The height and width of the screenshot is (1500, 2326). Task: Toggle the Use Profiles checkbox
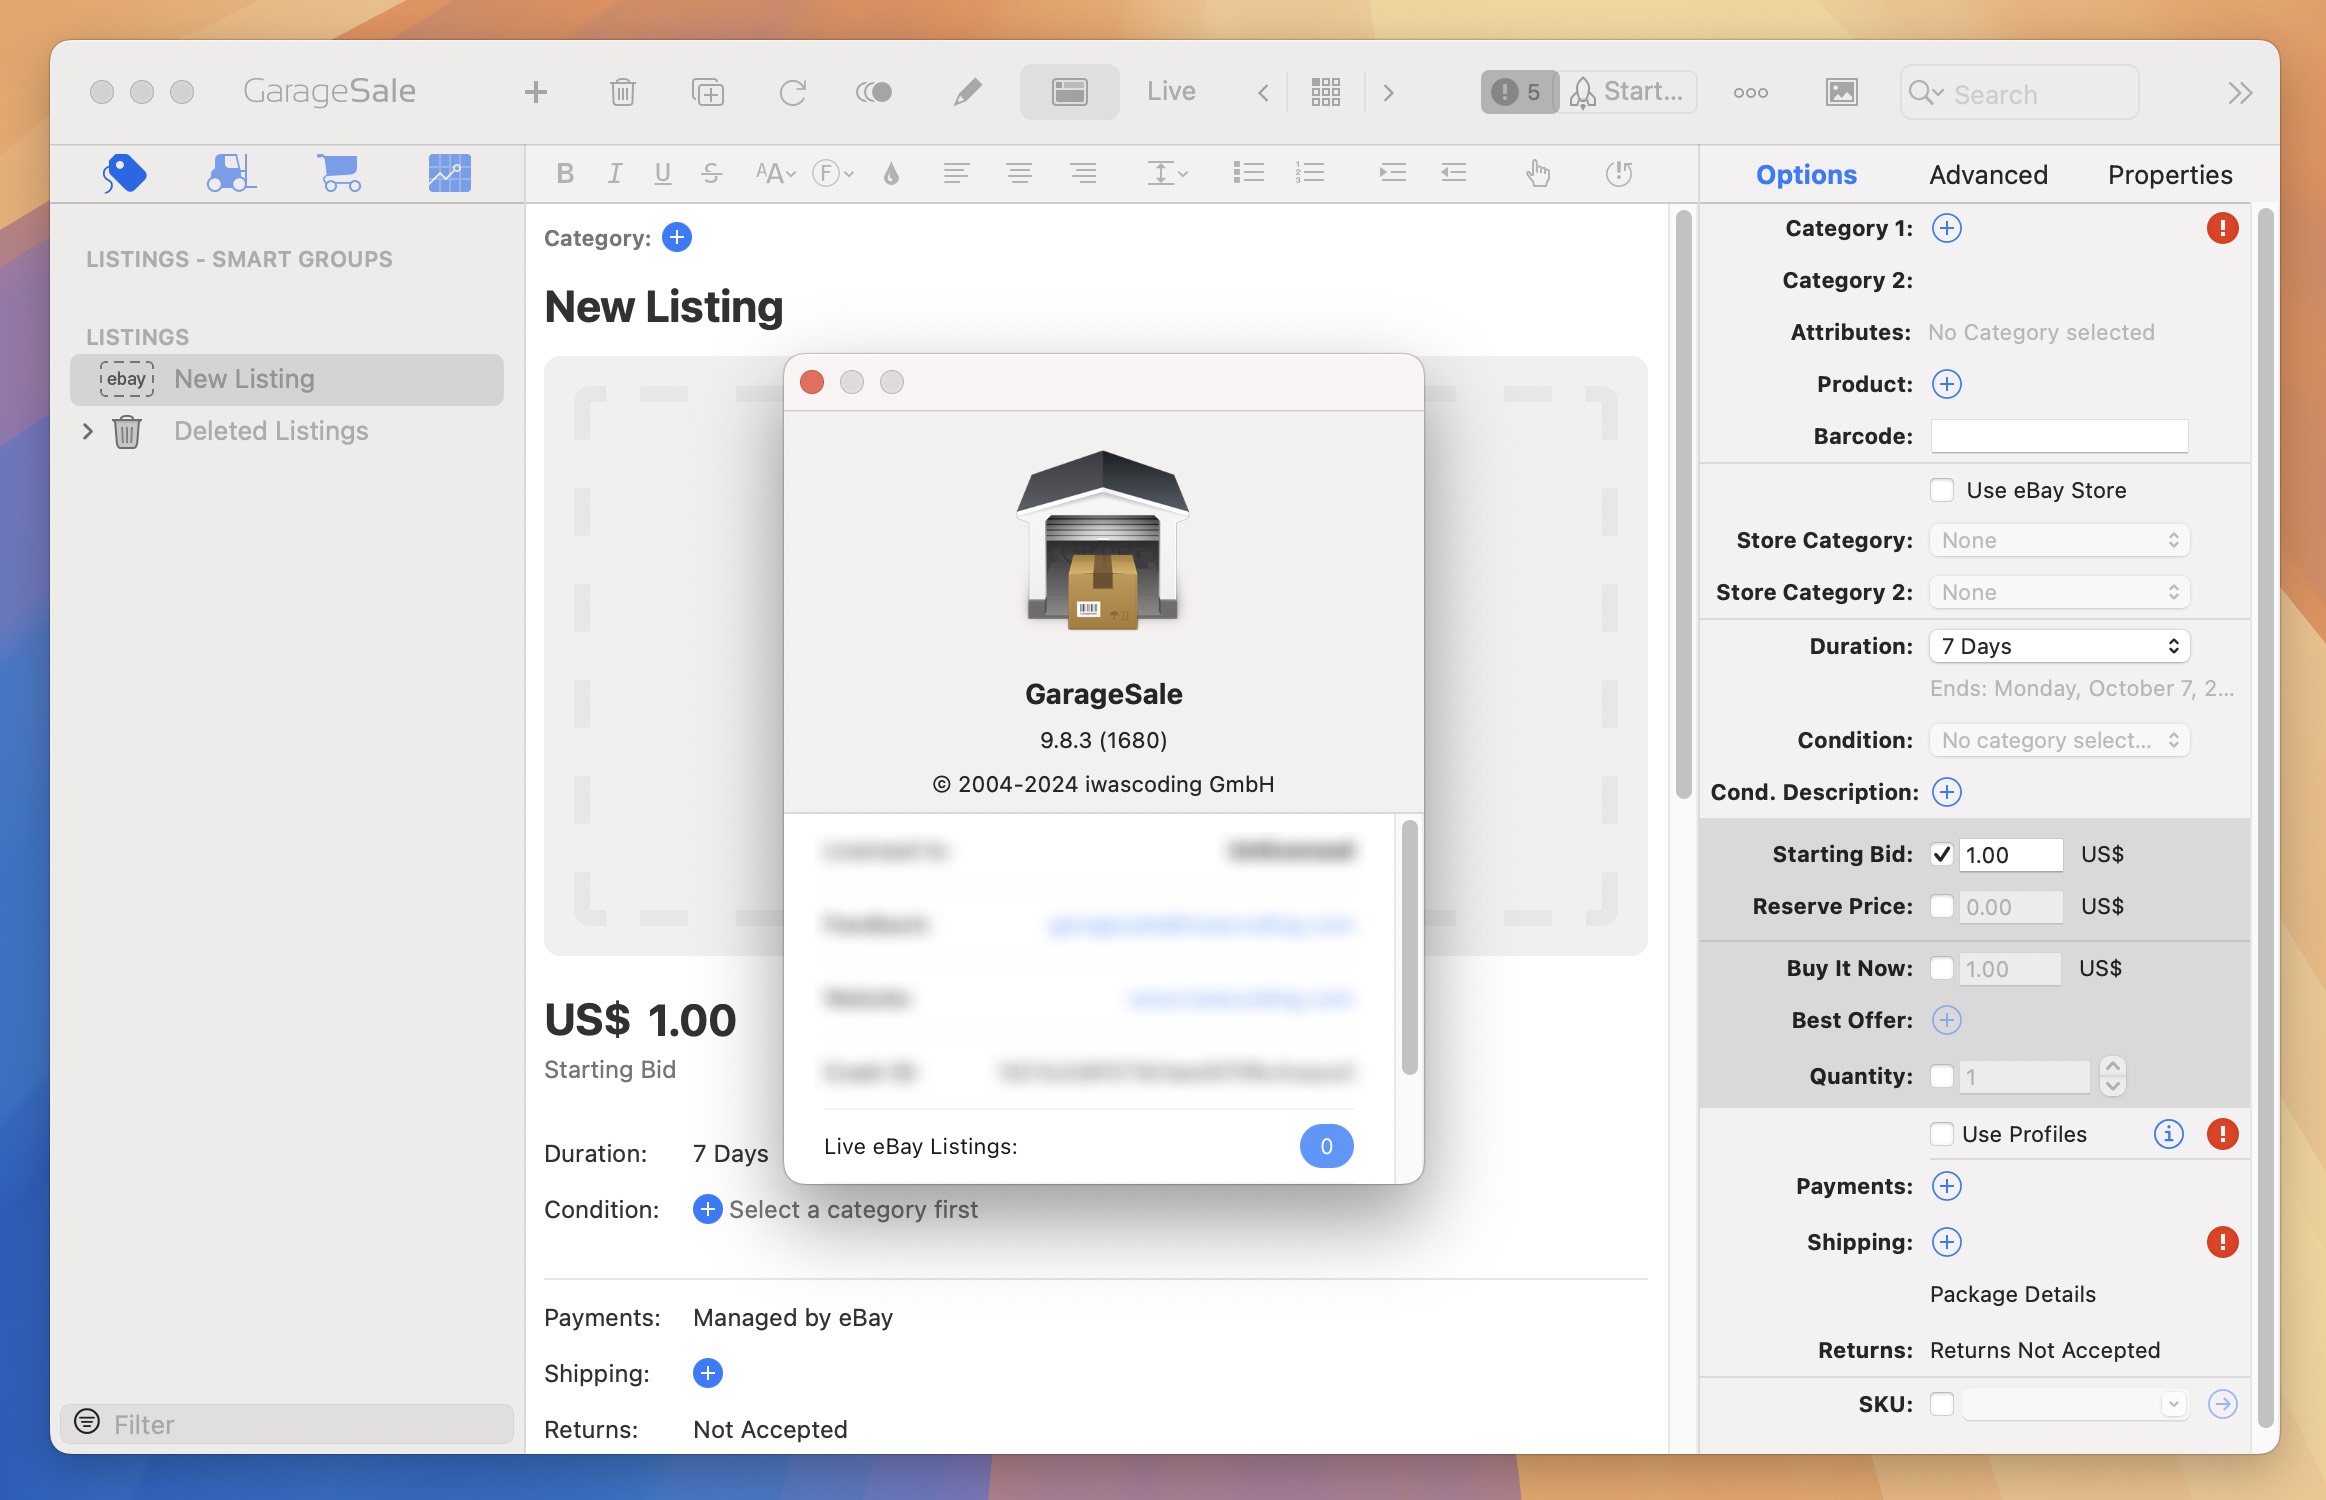(1942, 1134)
